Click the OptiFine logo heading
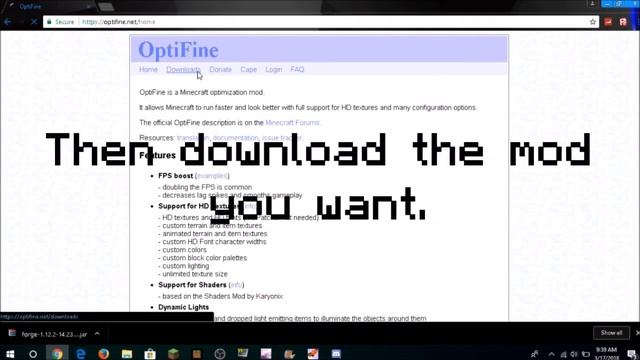 [x=178, y=50]
